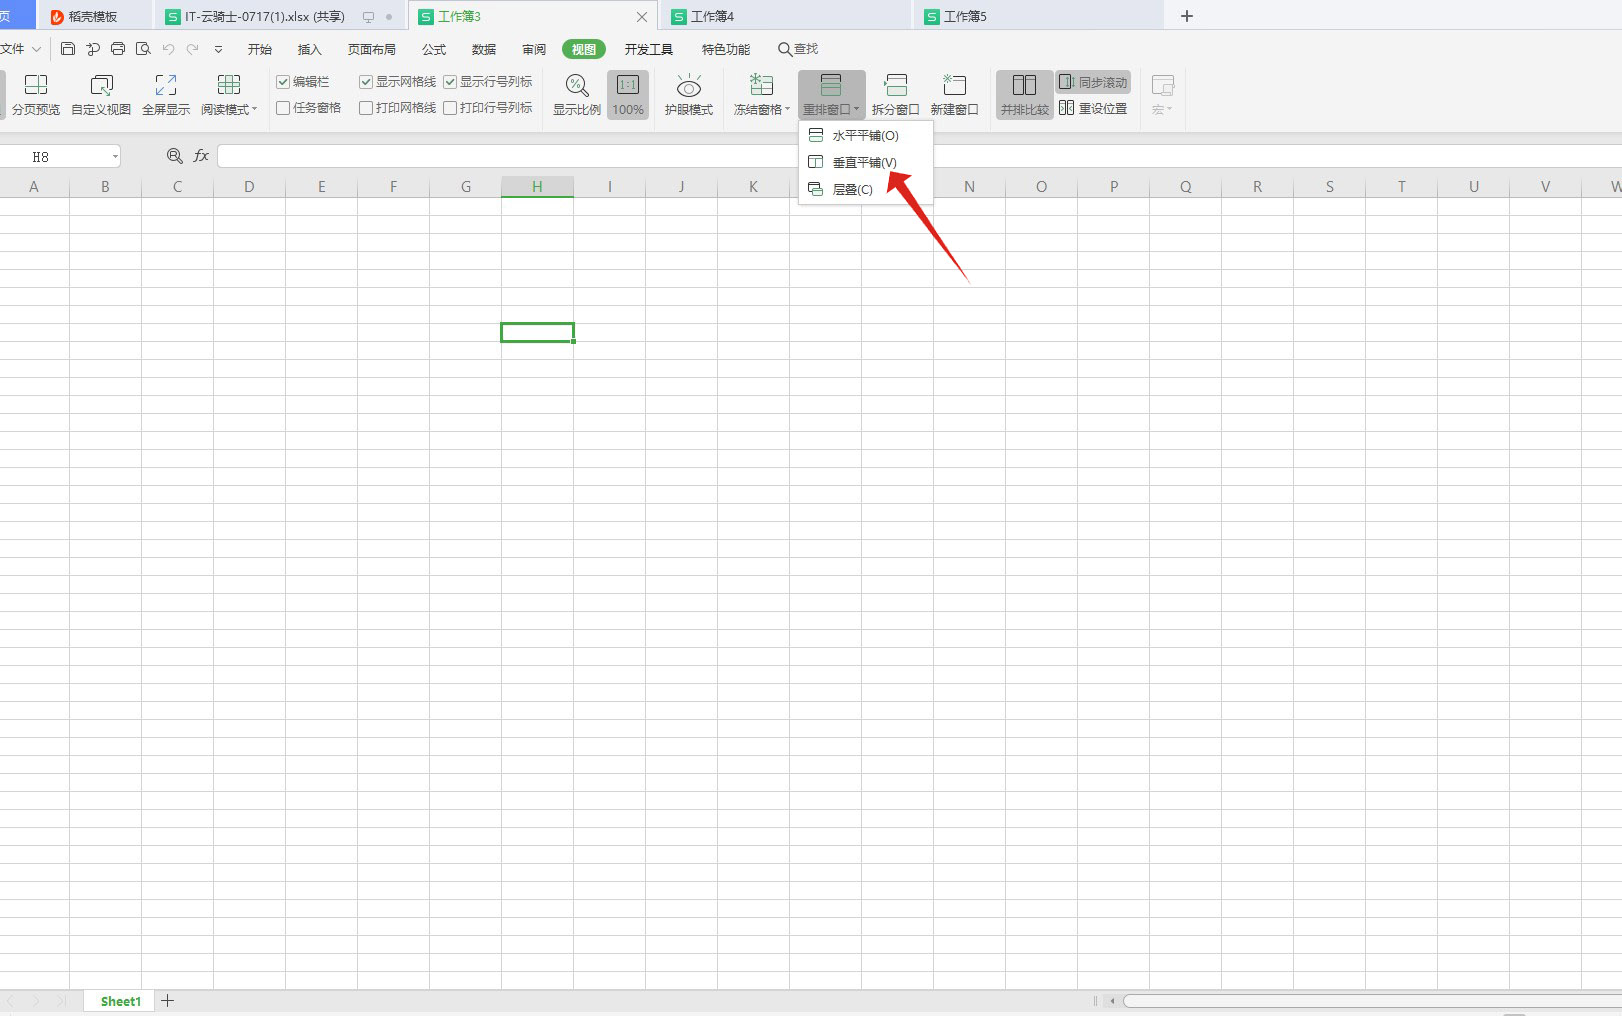Click the 重设位置 reset position icon

point(1093,108)
